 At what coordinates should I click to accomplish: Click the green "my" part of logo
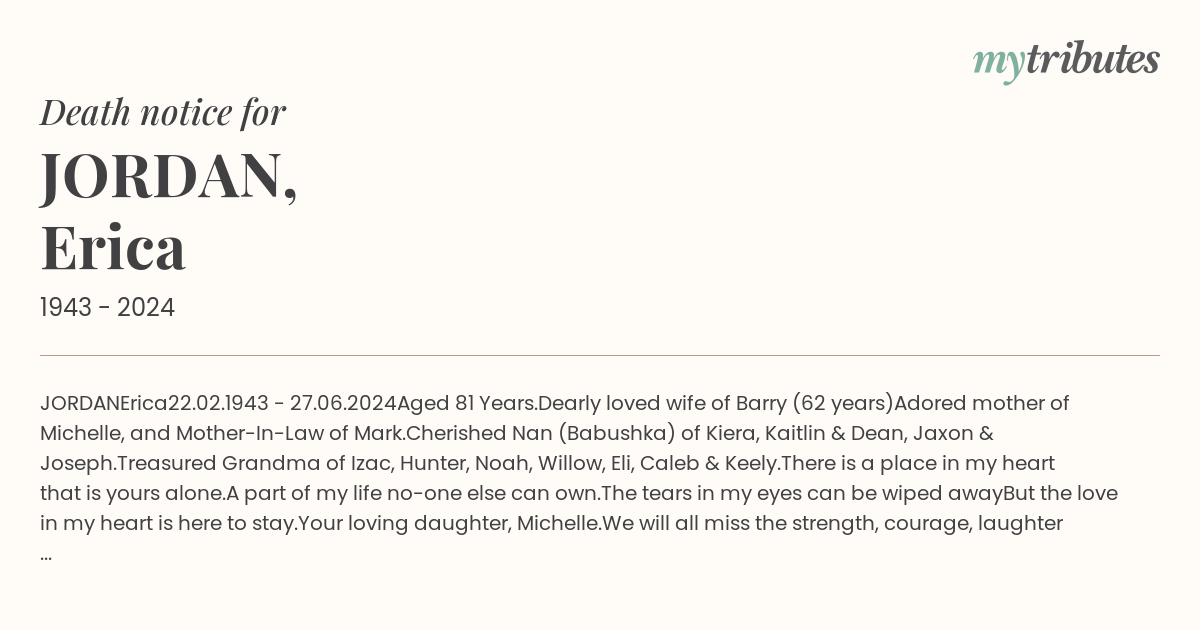point(998,65)
